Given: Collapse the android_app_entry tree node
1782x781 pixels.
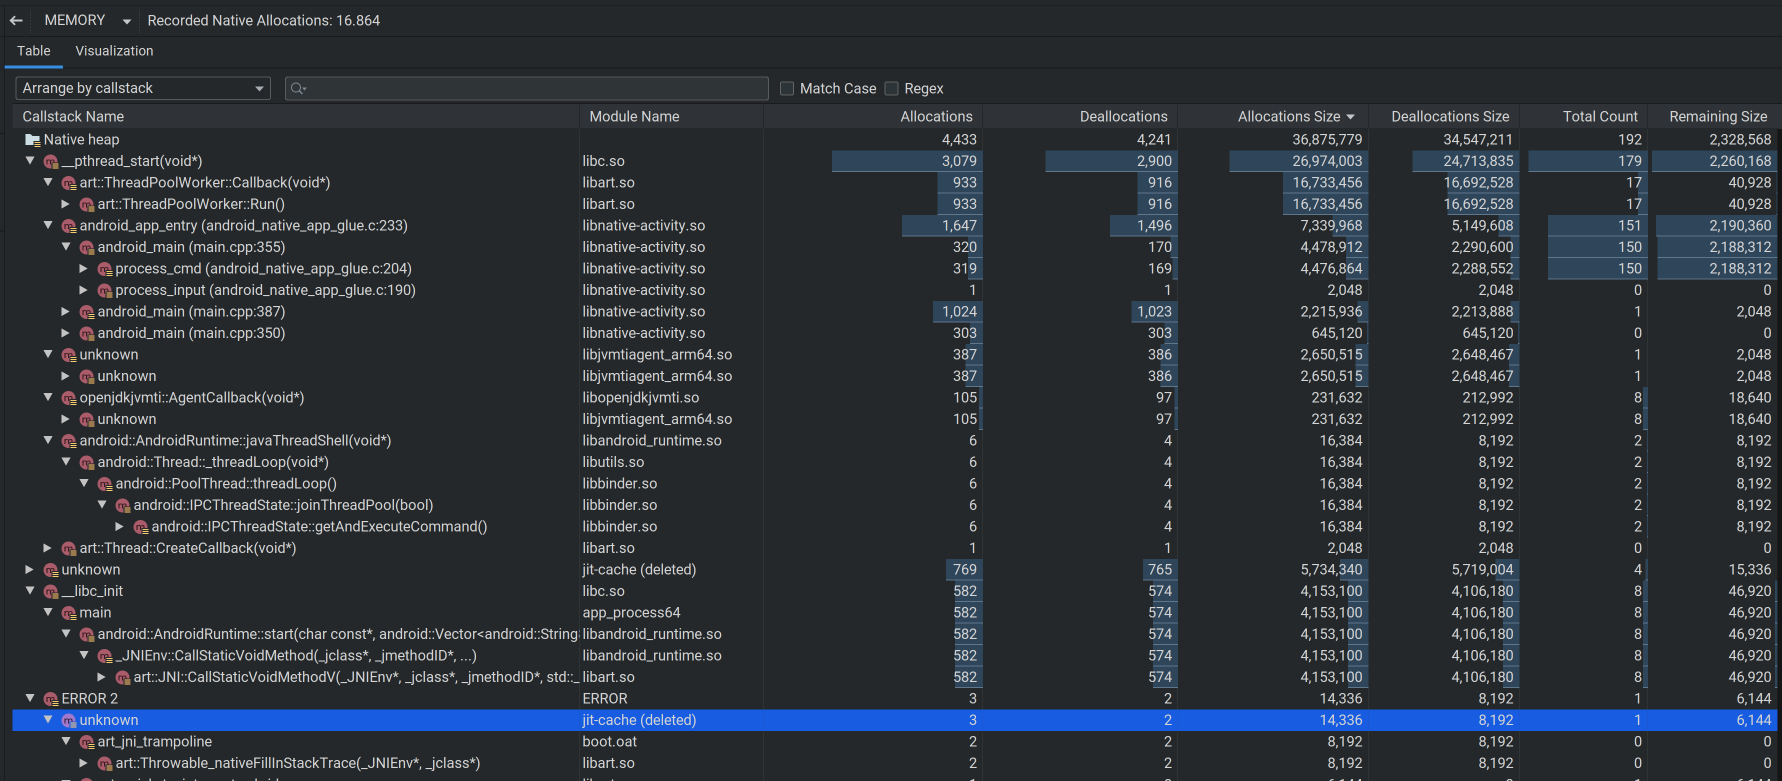Looking at the screenshot, I should click(x=48, y=226).
